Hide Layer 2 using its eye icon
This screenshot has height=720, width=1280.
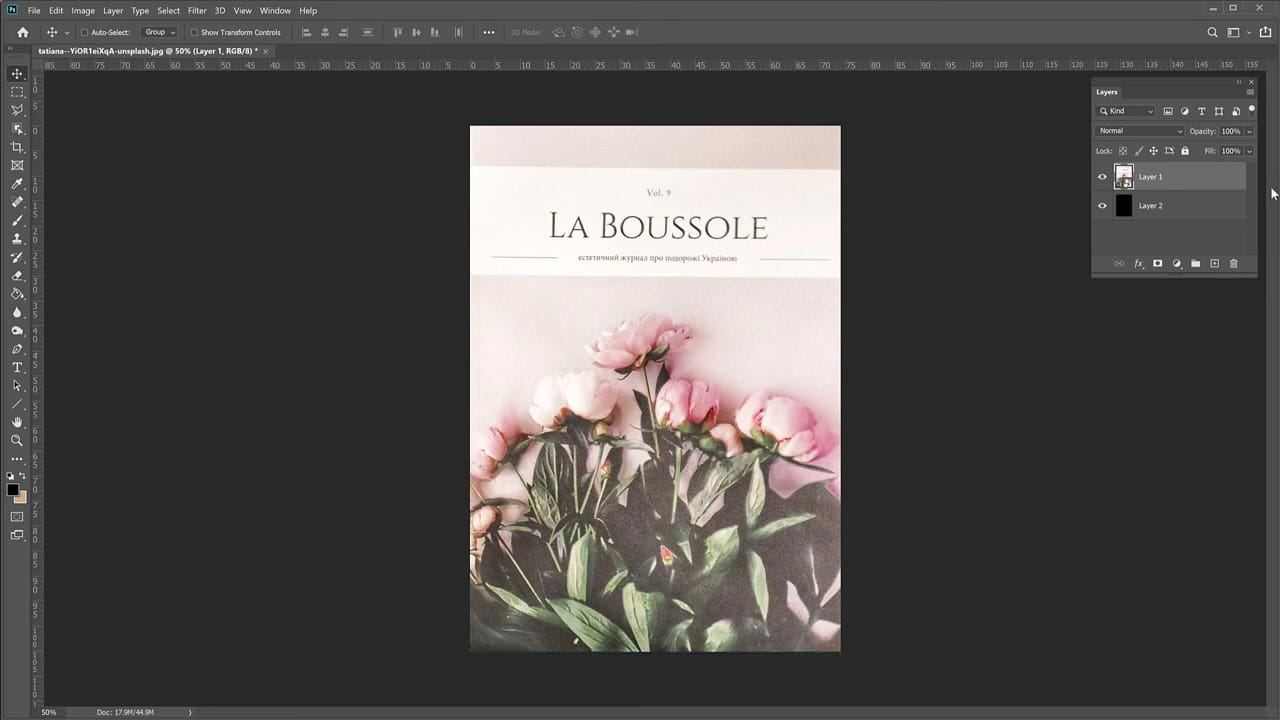(1103, 206)
